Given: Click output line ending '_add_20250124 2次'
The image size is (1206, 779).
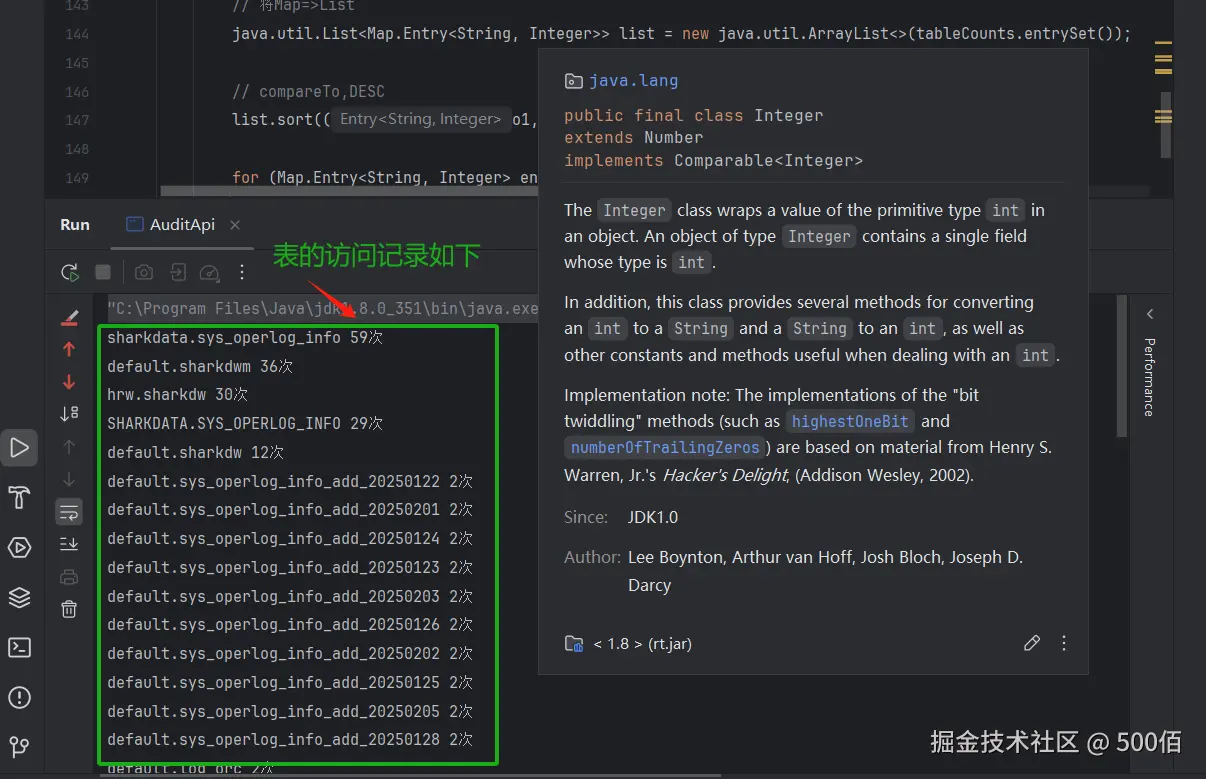Looking at the screenshot, I should click(x=290, y=539).
